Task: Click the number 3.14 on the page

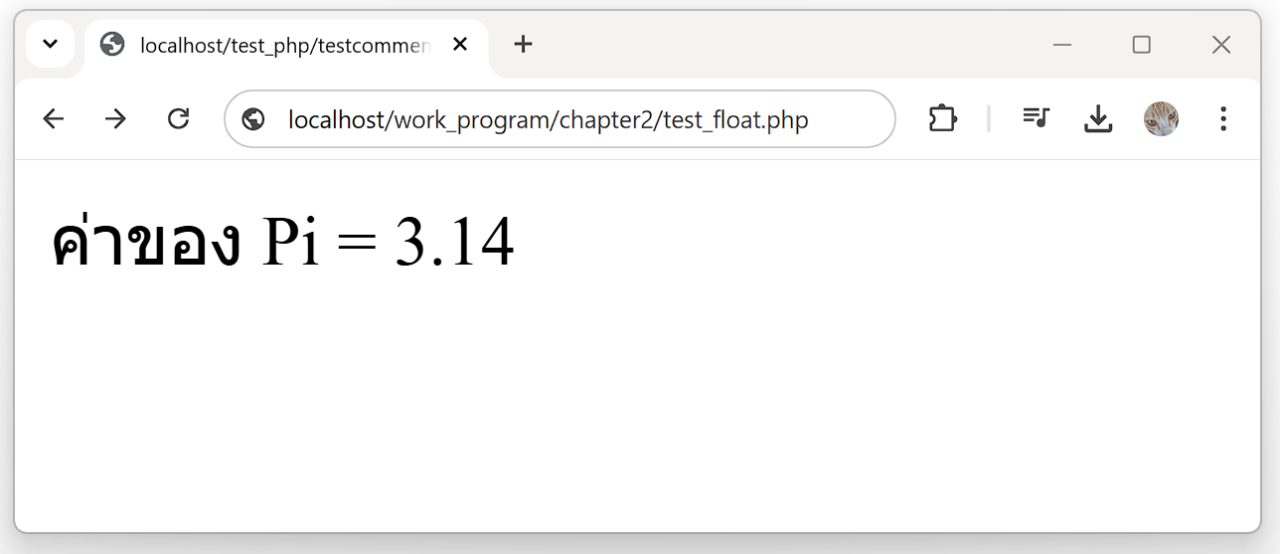Action: point(454,243)
